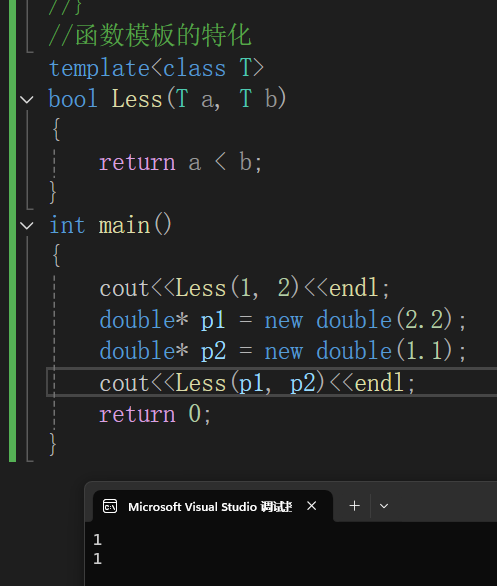497x586 pixels.
Task: Open a new terminal tab with plus
Action: coord(354,506)
